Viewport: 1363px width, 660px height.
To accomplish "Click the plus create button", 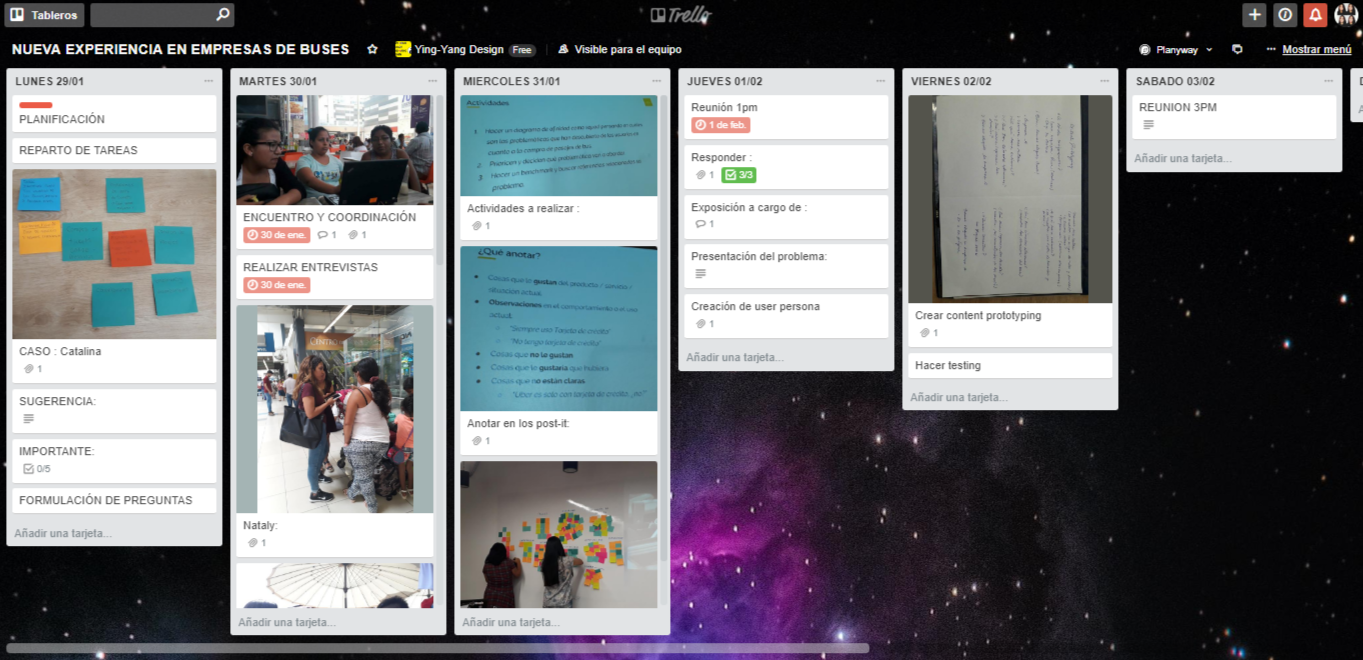I will point(1254,15).
